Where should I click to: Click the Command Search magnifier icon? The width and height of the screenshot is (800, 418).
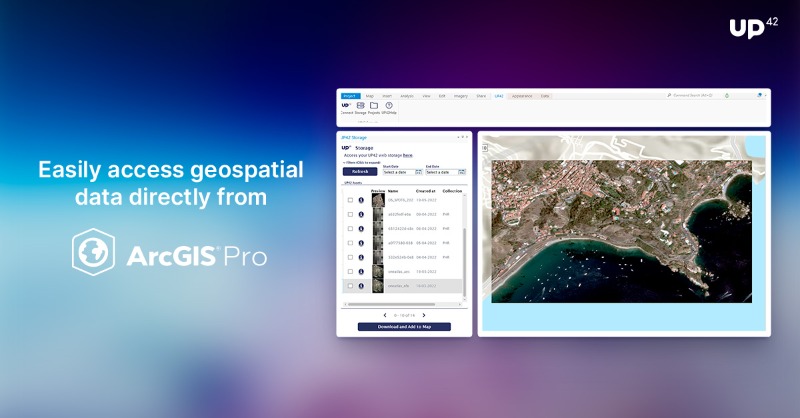pos(669,95)
